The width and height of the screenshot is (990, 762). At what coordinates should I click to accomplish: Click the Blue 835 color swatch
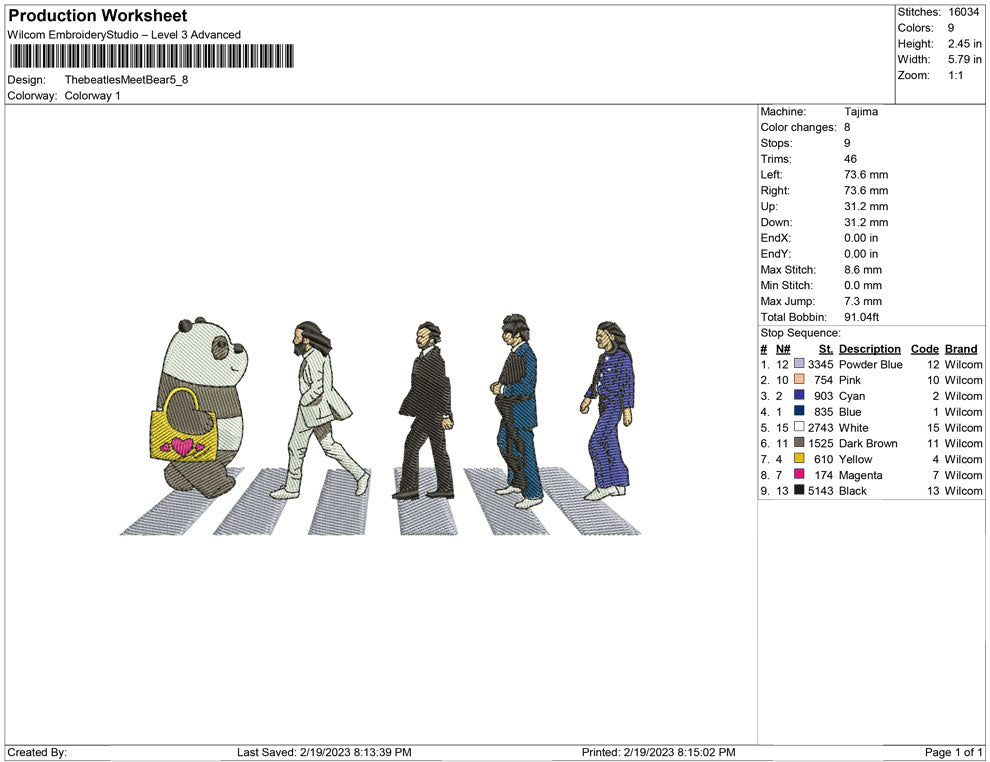point(799,411)
